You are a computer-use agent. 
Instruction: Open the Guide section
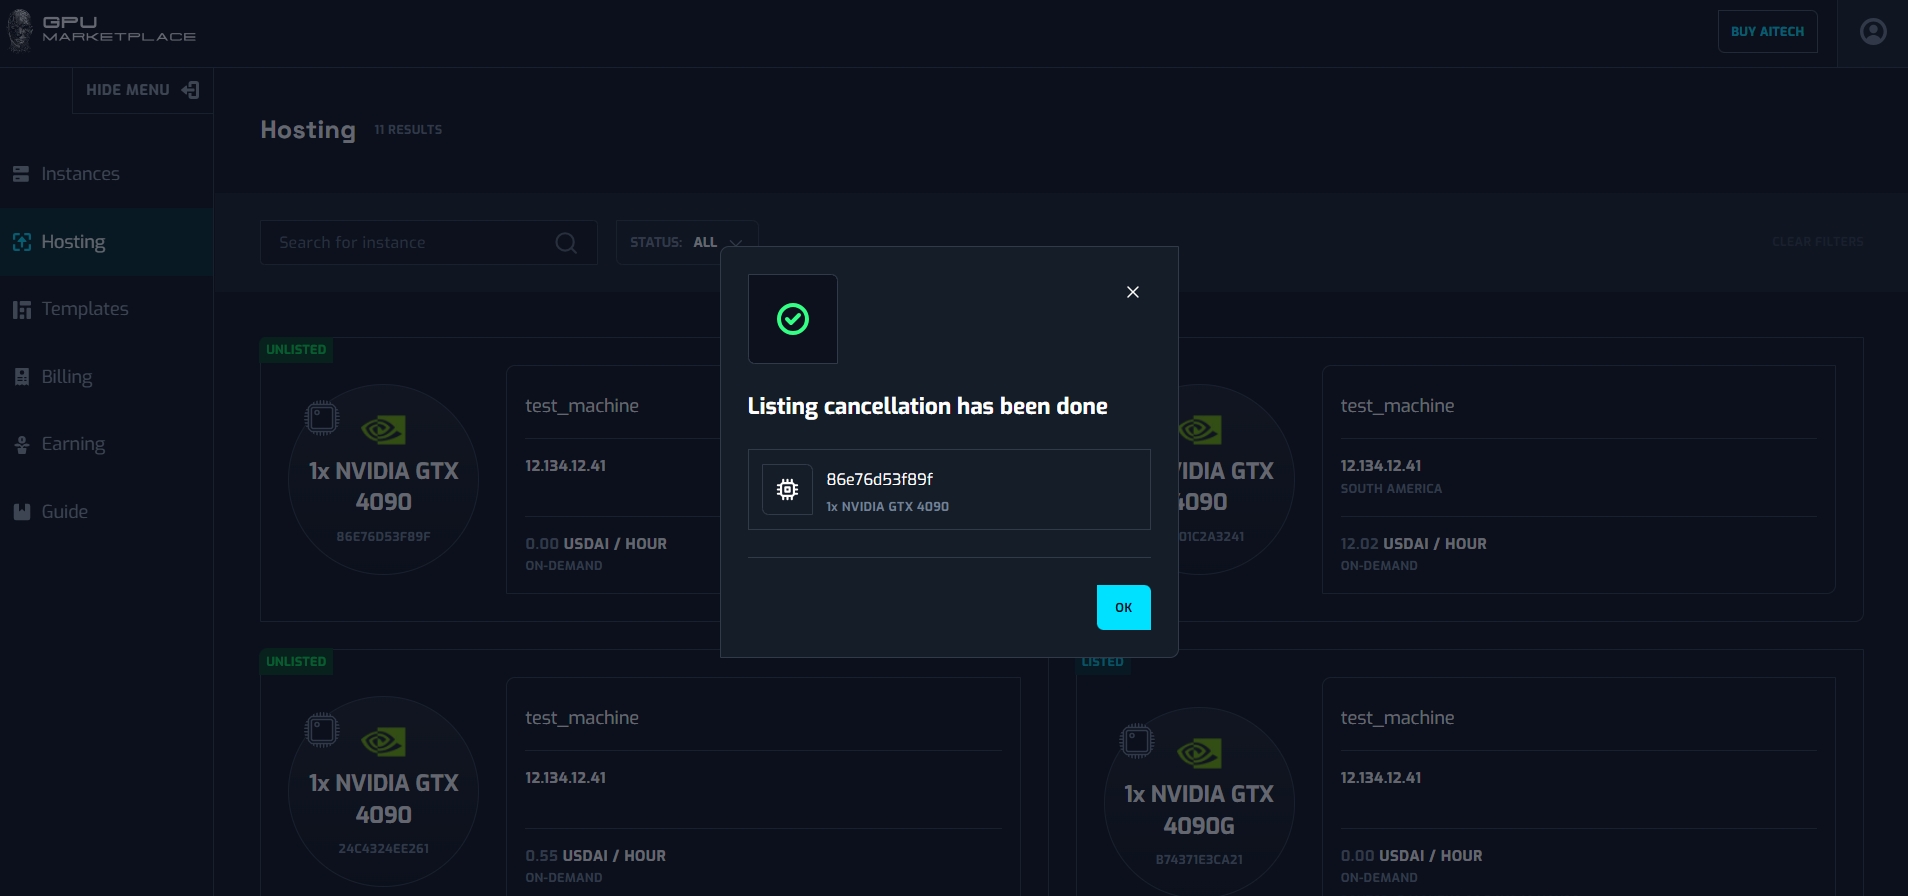pyautogui.click(x=64, y=512)
